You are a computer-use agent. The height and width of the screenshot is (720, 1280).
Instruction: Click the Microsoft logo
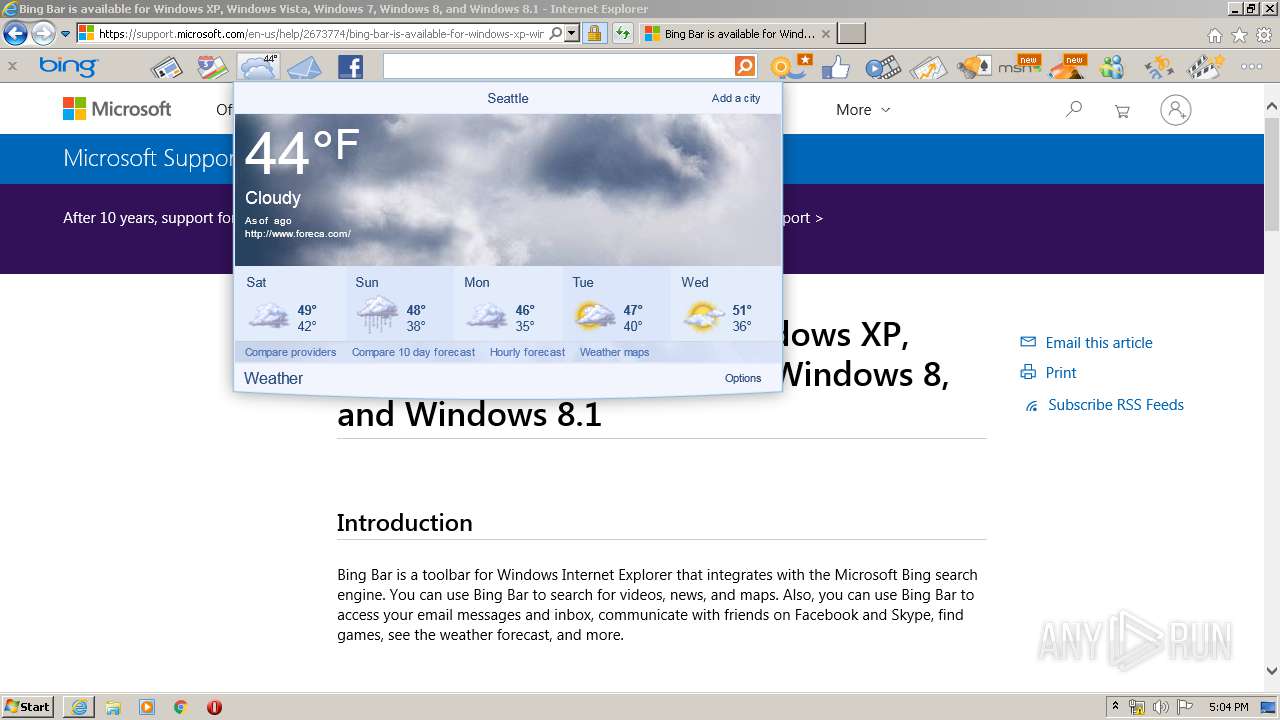(117, 109)
